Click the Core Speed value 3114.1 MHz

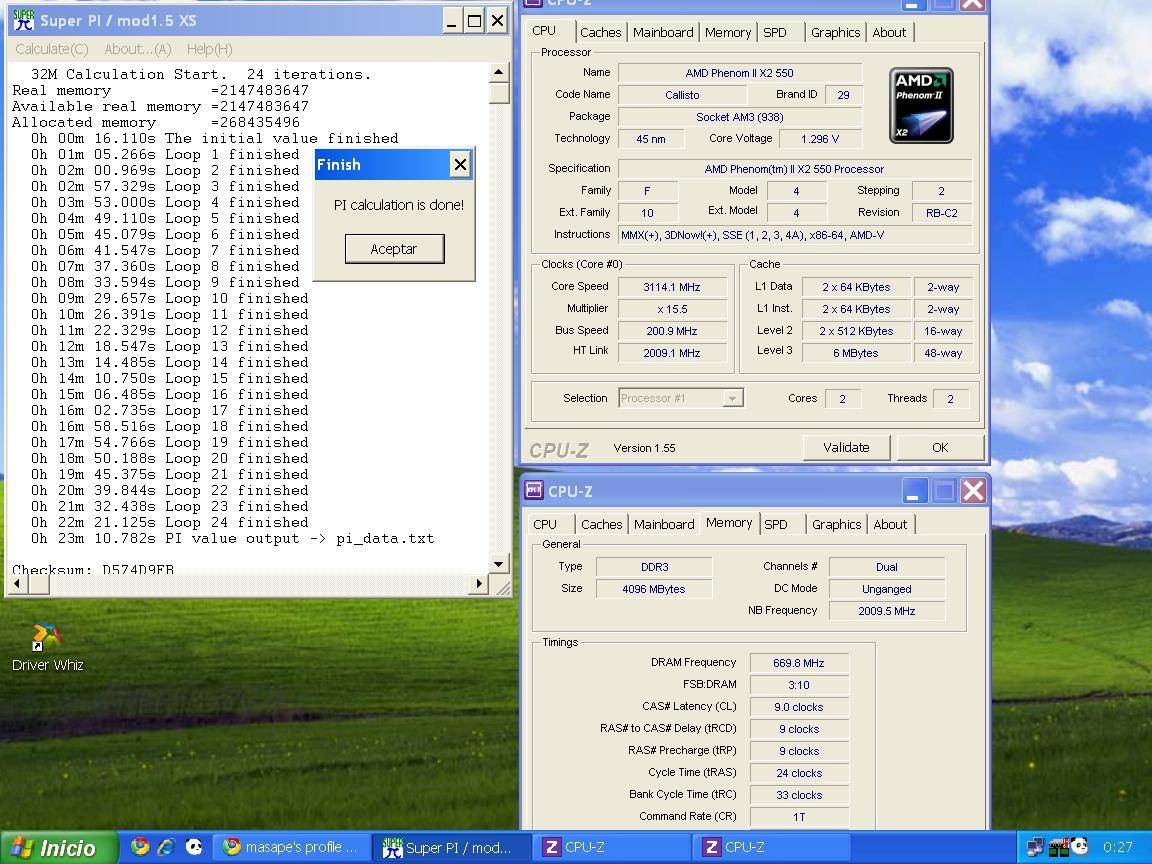(x=672, y=287)
